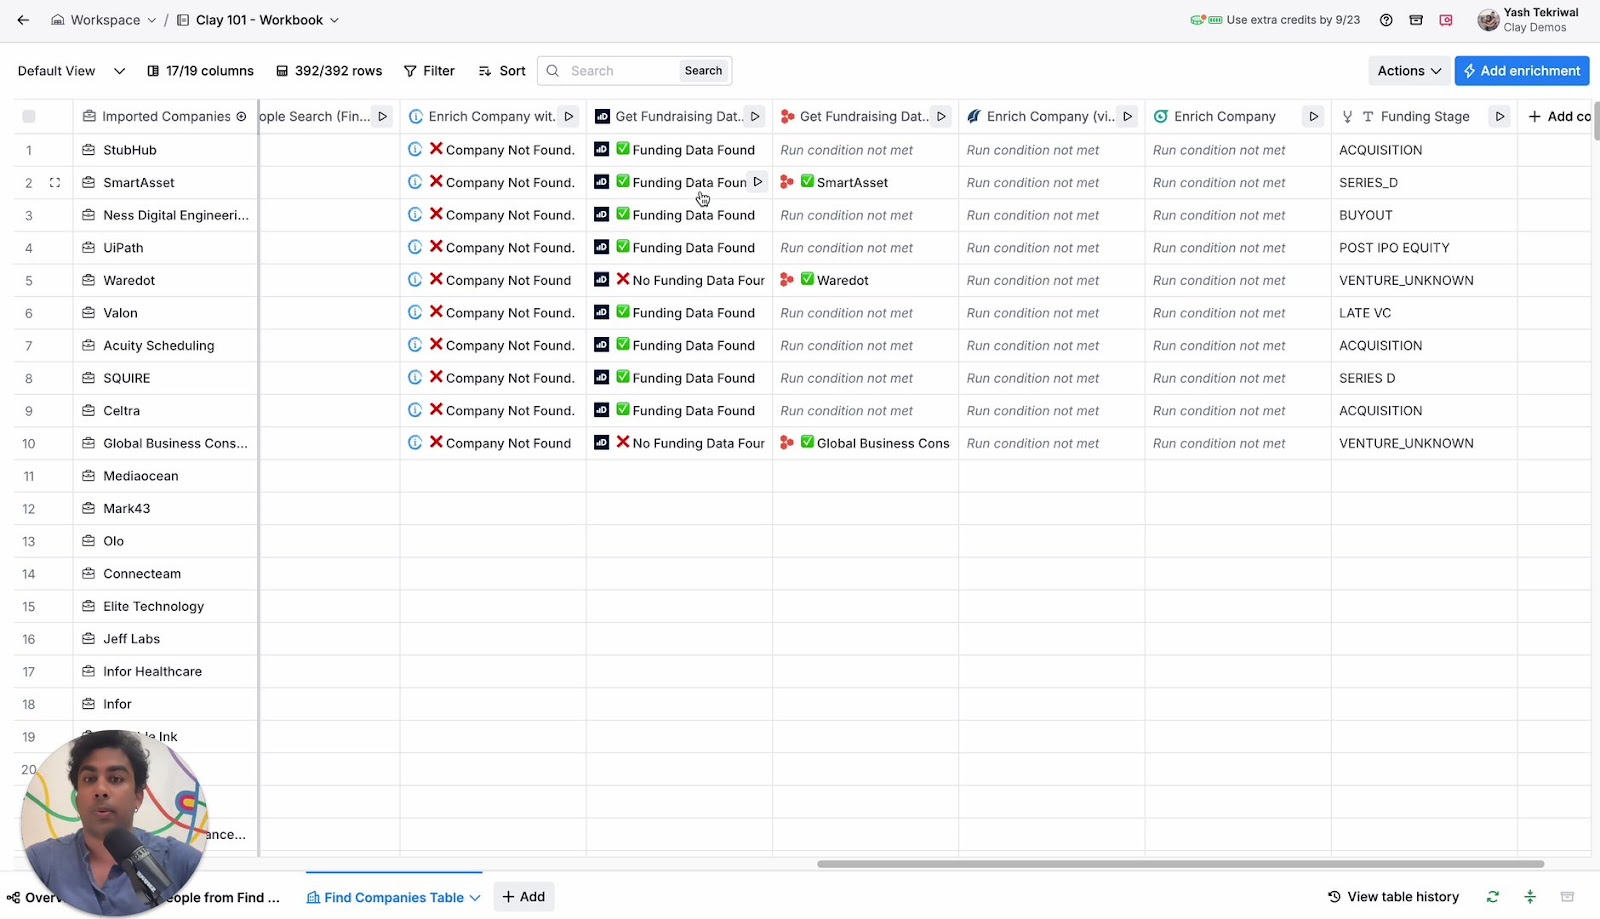Open the Workspace dropdown
Screen dimensions: 1600x919
click(104, 20)
